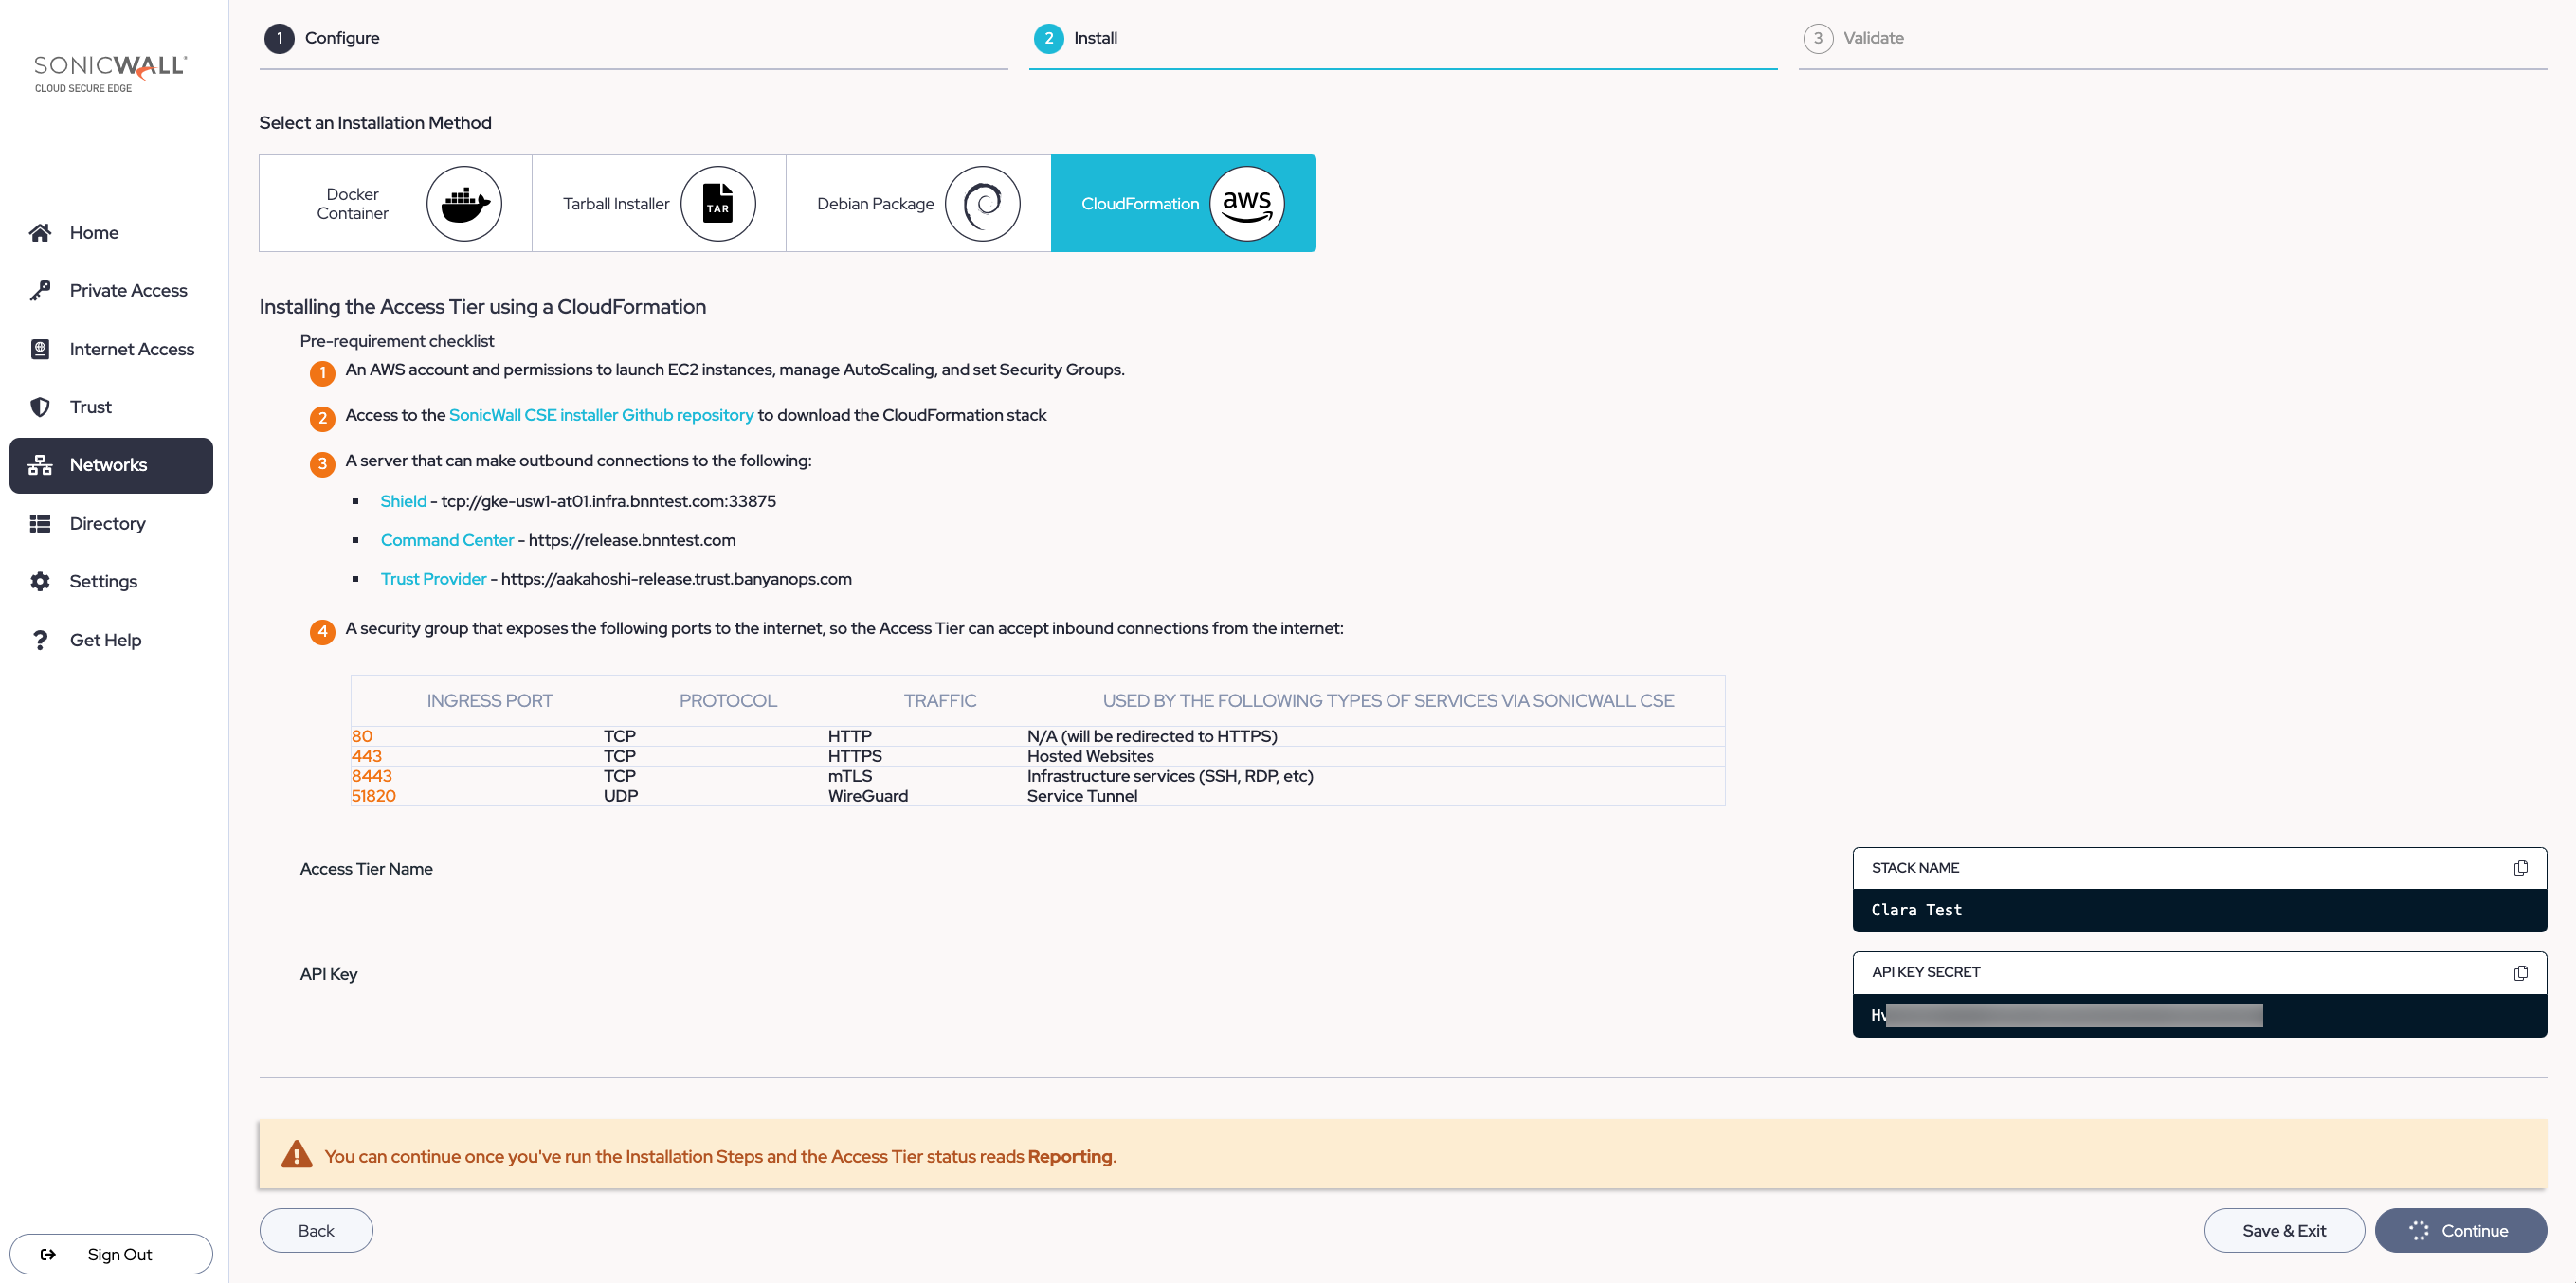Select Debian Package installation method
Image resolution: width=2576 pixels, height=1283 pixels.
[x=917, y=203]
